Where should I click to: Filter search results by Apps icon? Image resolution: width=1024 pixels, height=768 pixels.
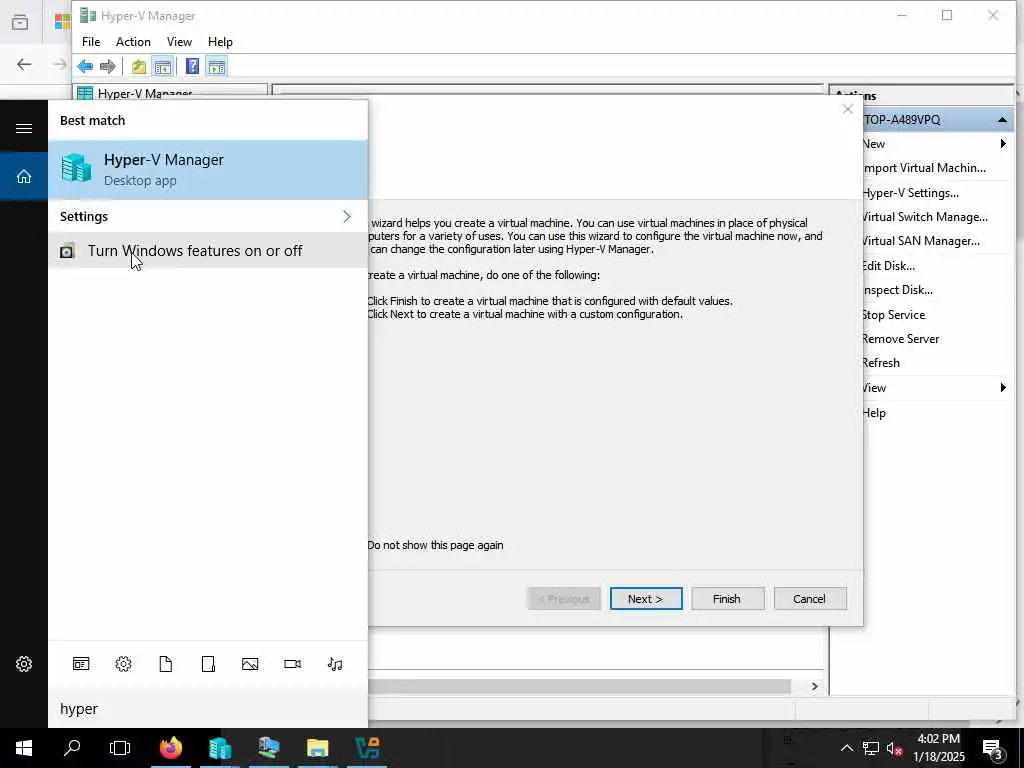tap(81, 664)
